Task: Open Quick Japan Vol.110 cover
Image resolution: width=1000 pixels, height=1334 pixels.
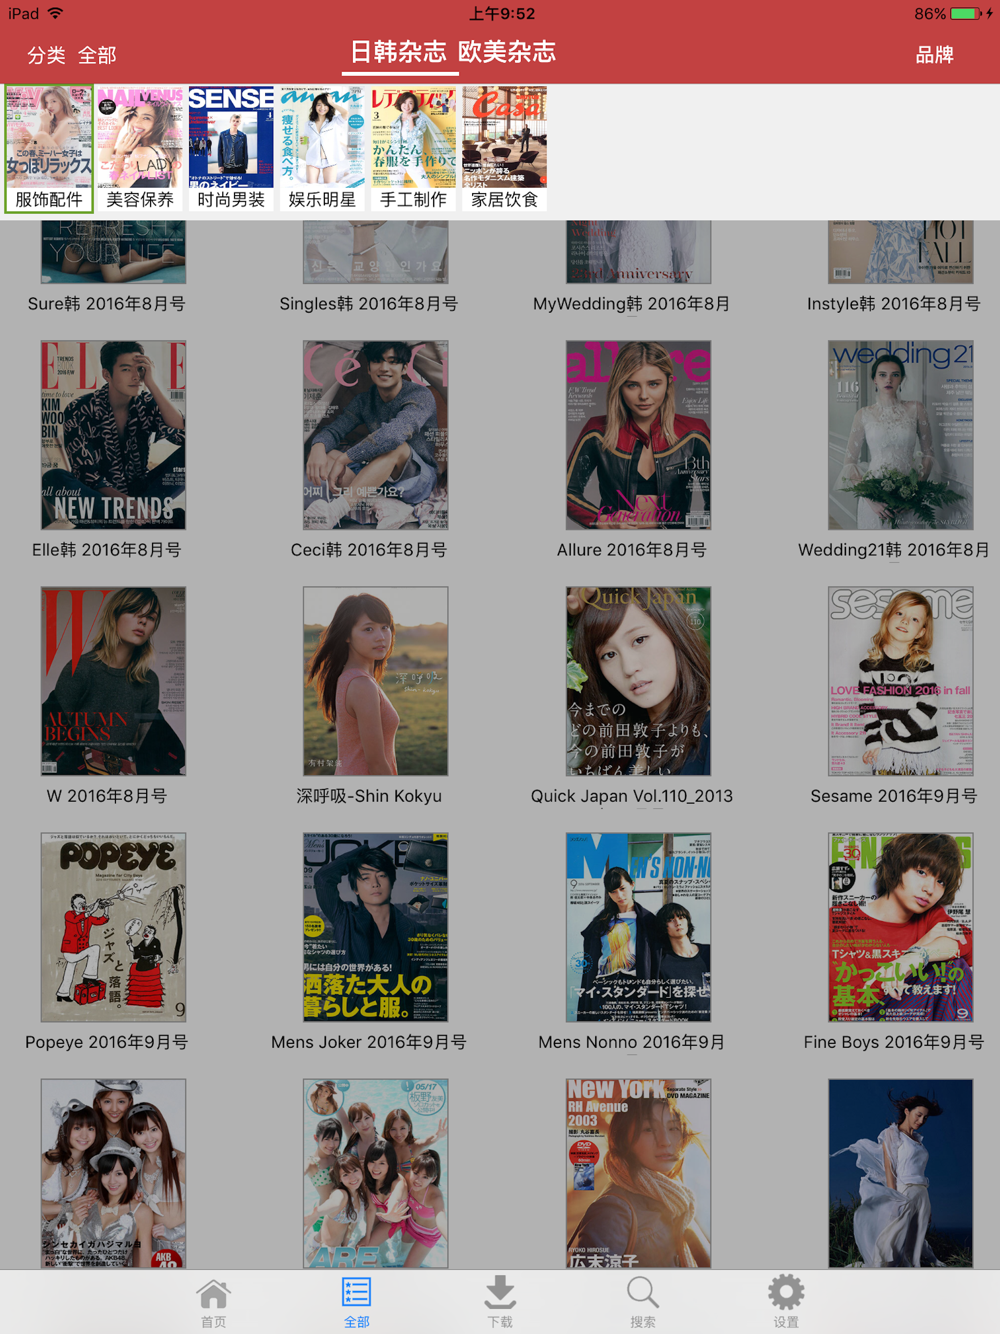Action: pyautogui.click(x=638, y=681)
